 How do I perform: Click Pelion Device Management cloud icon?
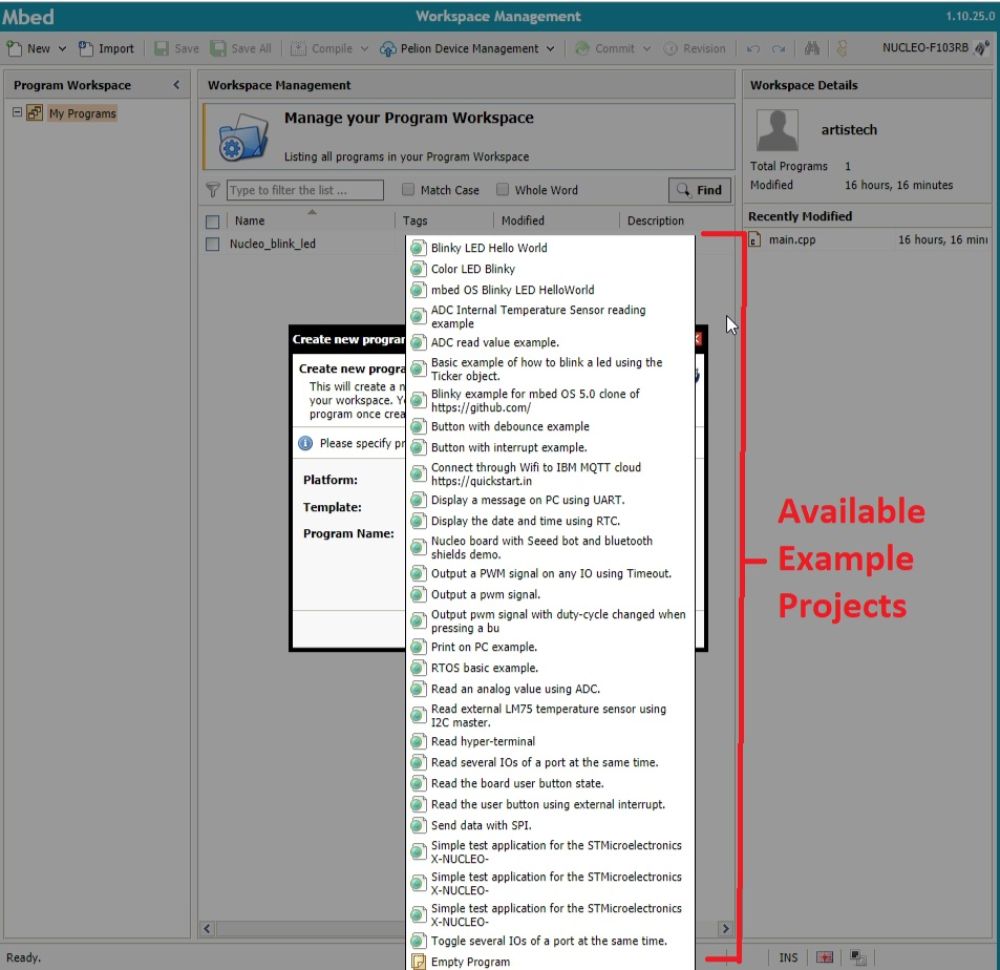pos(388,48)
